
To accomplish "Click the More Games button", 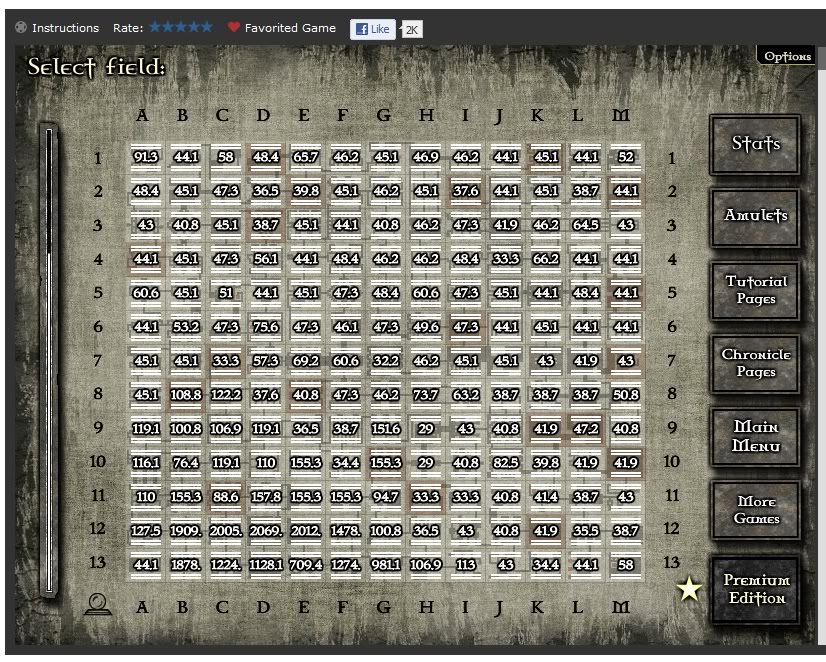I will (x=755, y=509).
